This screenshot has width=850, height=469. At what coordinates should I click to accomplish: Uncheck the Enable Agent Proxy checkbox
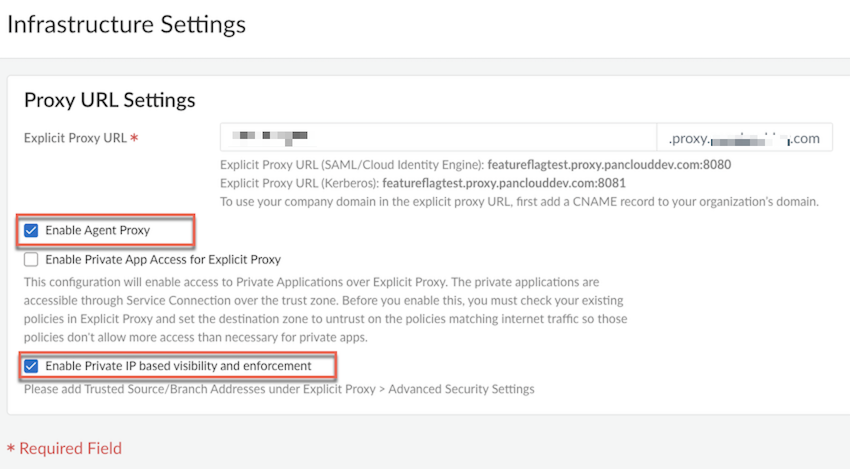click(x=31, y=231)
